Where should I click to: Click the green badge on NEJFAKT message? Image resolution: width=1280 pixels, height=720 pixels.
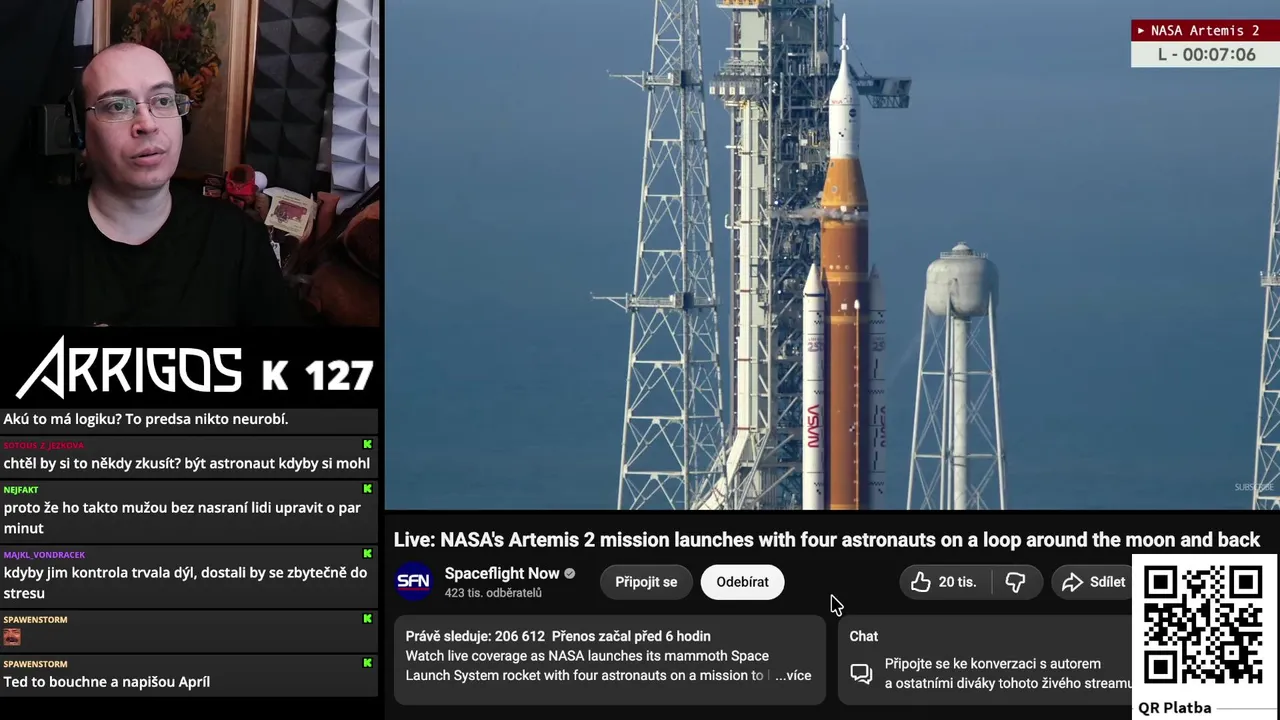coord(368,489)
